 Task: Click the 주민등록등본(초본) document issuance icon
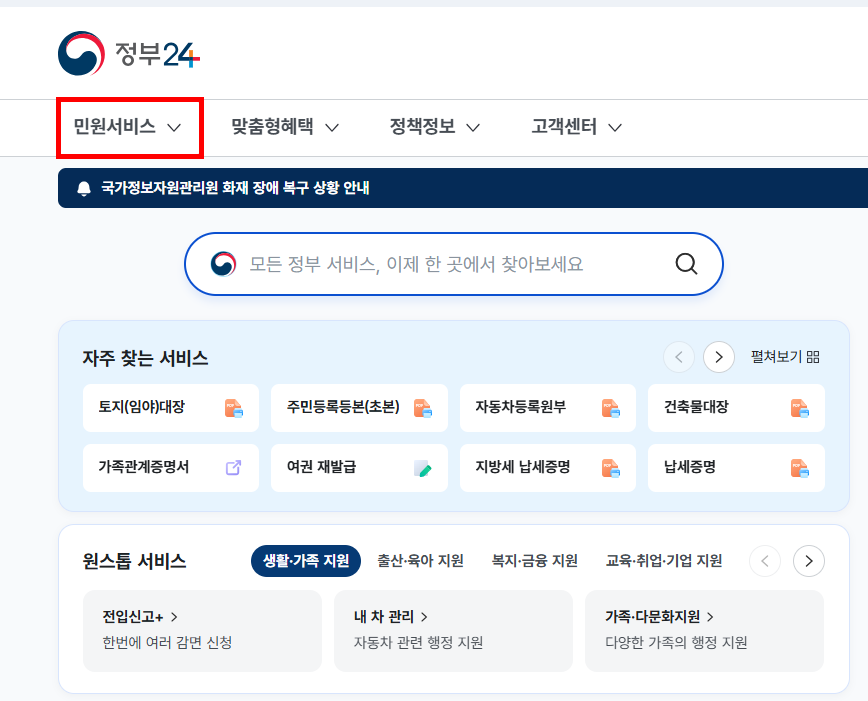coord(422,408)
